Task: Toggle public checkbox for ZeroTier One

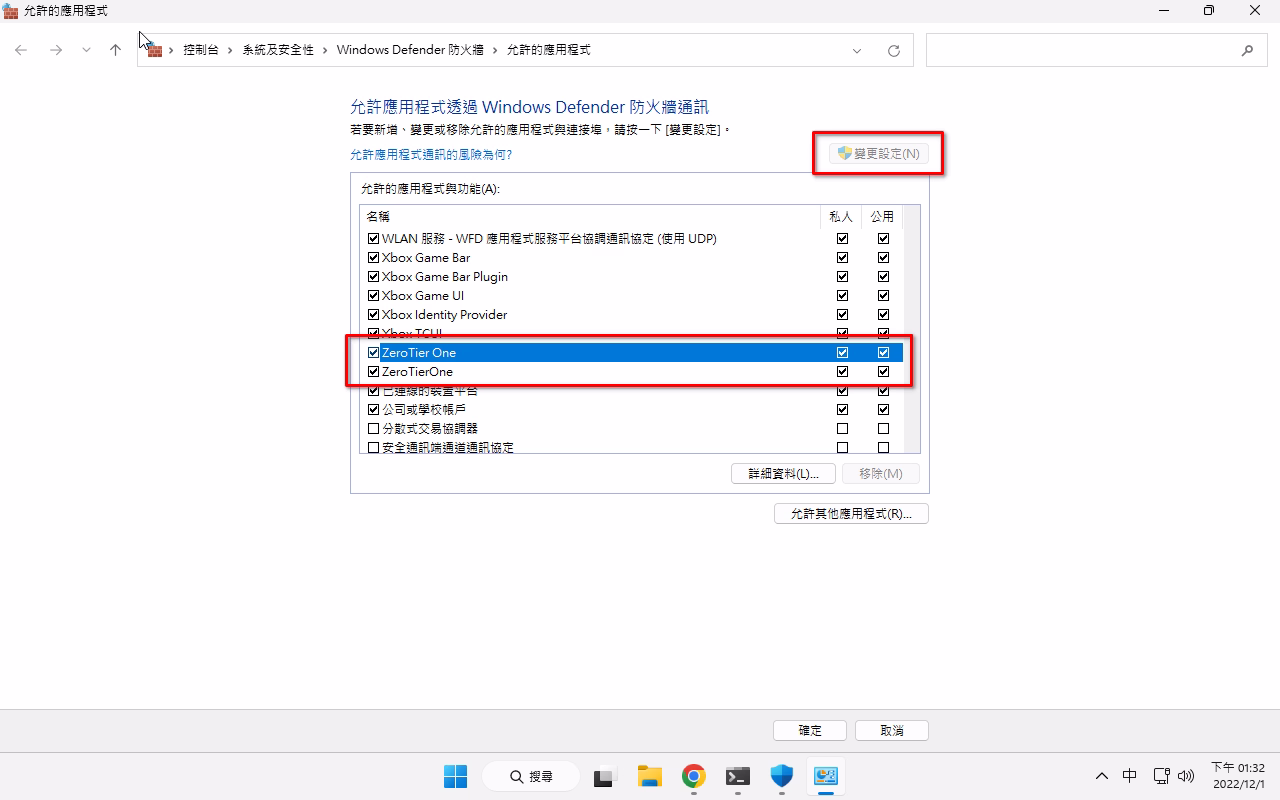Action: tap(883, 353)
